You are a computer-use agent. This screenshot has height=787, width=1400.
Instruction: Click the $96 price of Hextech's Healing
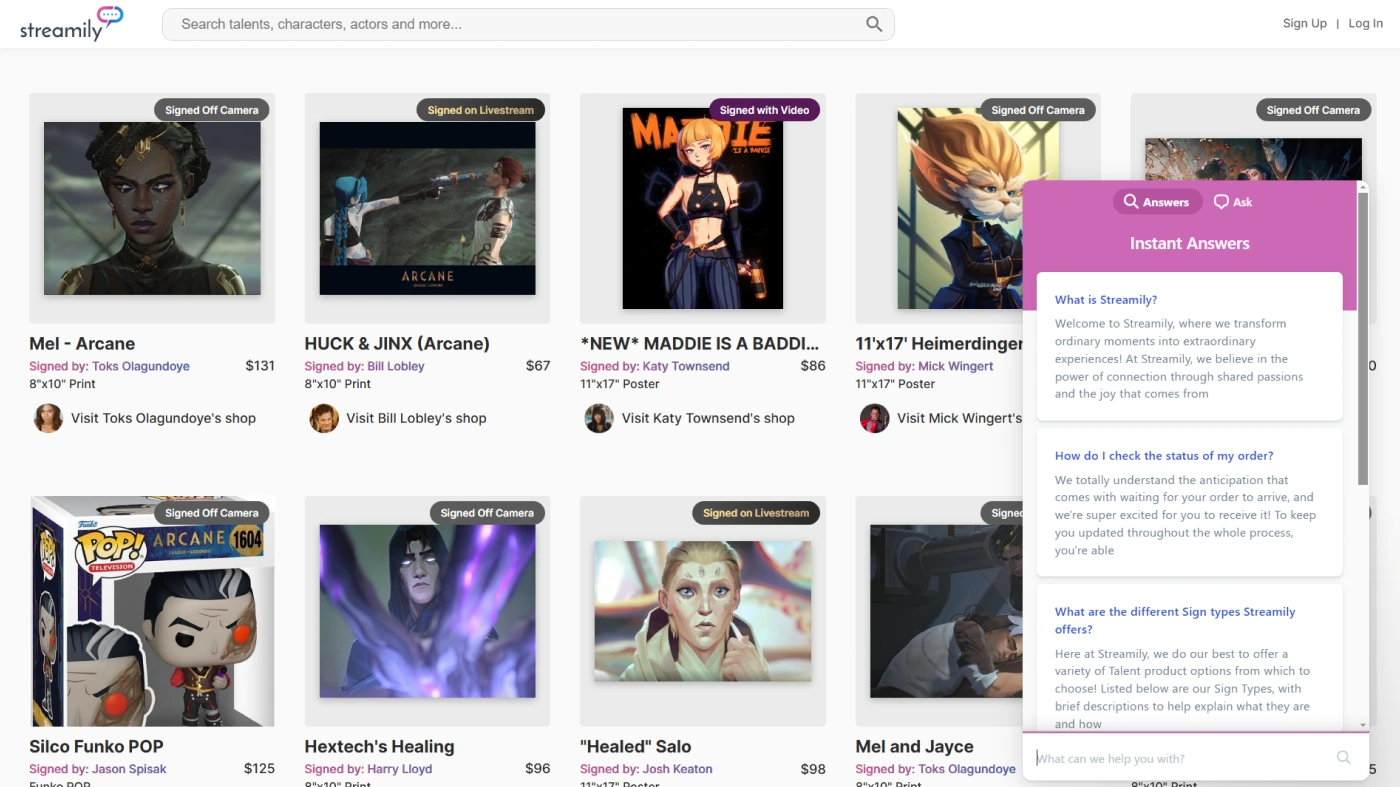click(538, 769)
